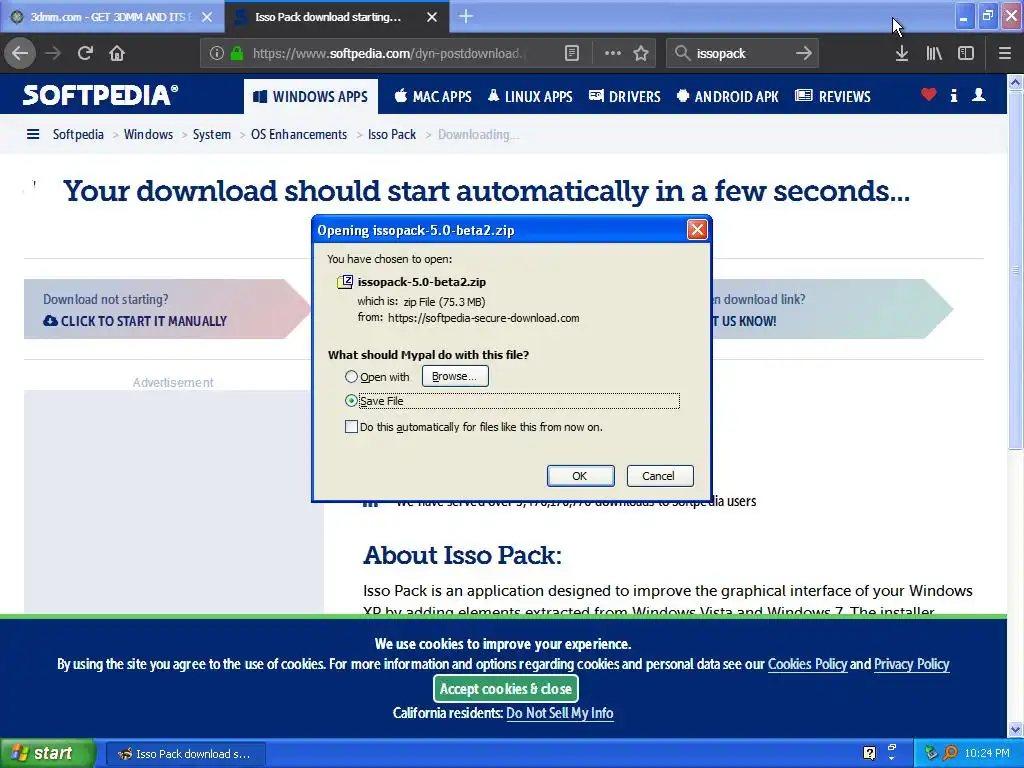The image size is (1024, 768).
Task: Open a new browser tab
Action: (x=466, y=16)
